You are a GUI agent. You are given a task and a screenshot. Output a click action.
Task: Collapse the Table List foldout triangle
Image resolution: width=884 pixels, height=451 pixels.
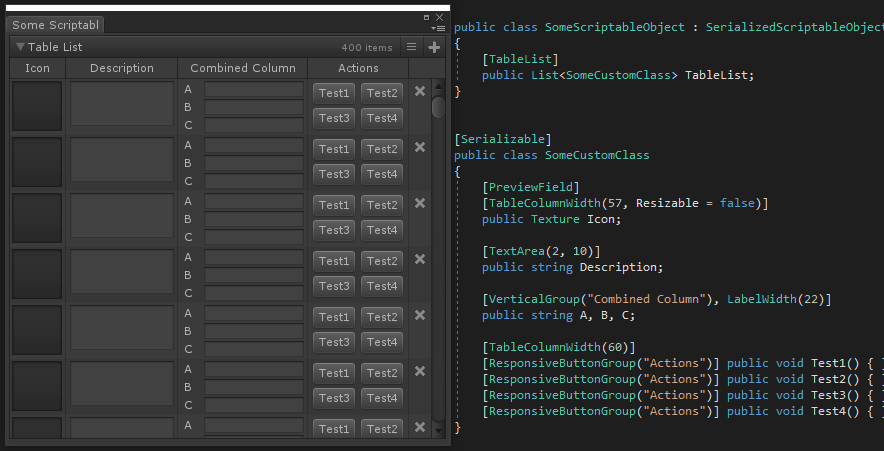[20, 47]
